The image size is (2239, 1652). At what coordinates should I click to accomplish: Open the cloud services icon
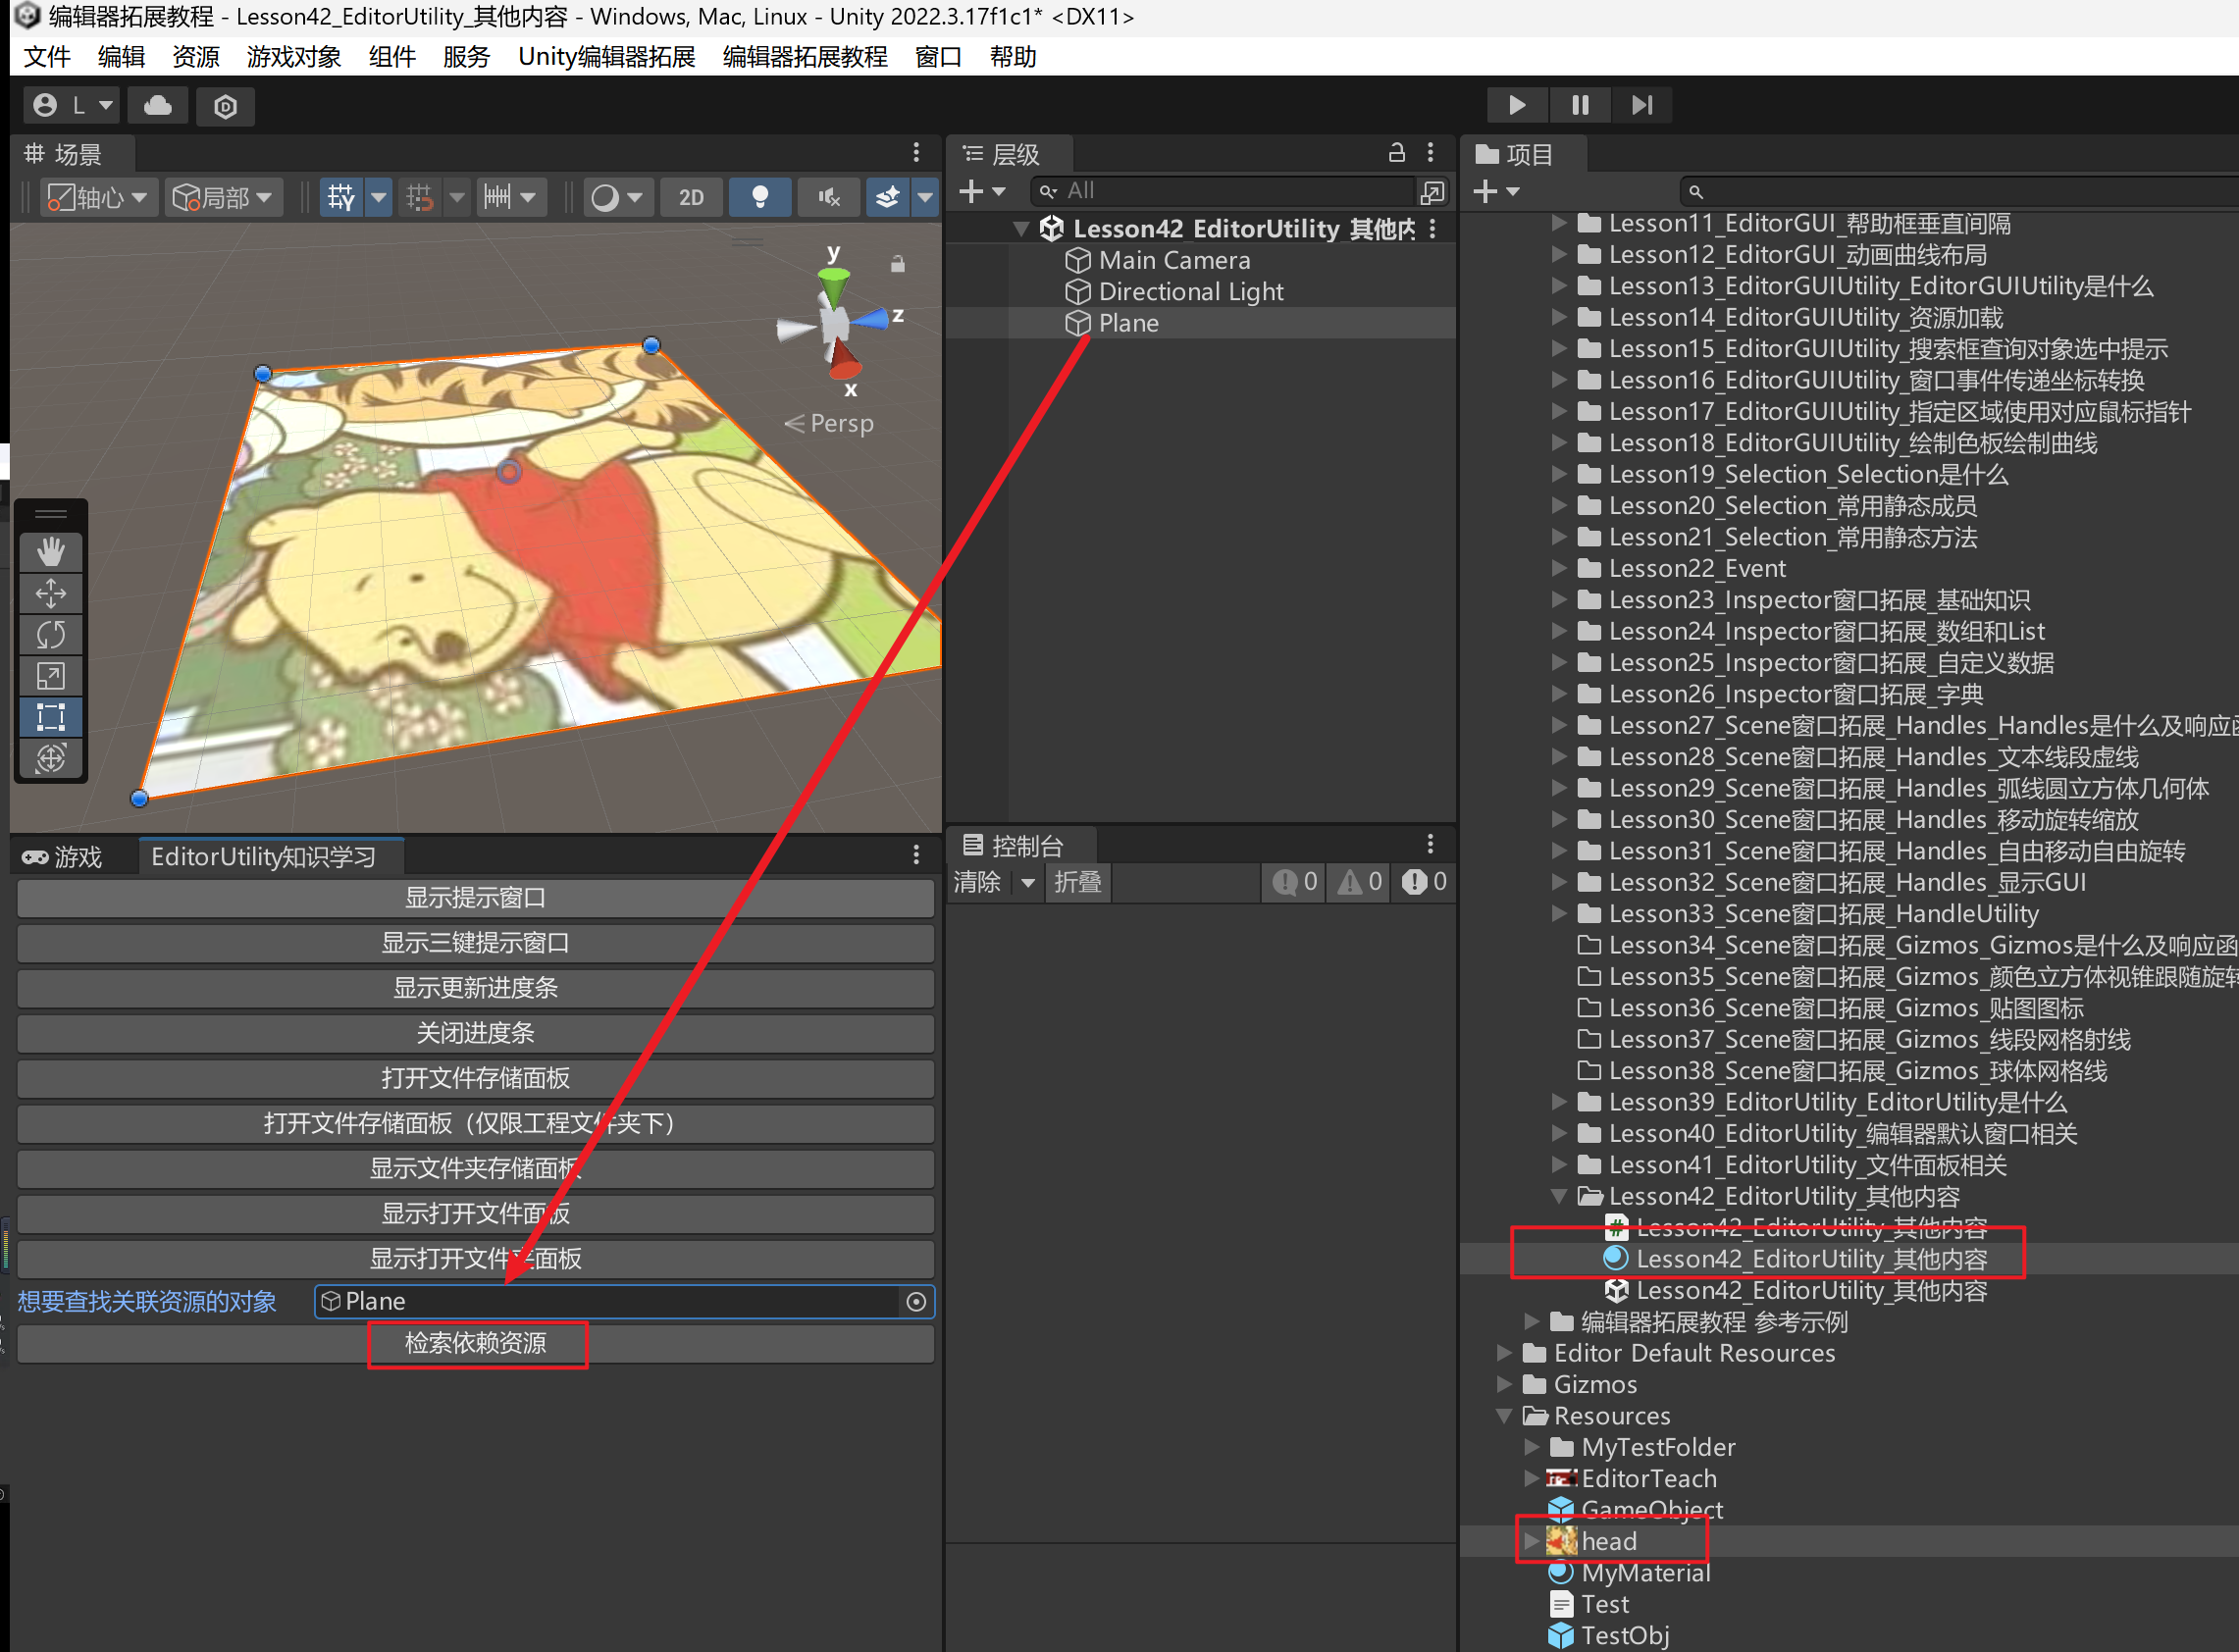point(158,105)
